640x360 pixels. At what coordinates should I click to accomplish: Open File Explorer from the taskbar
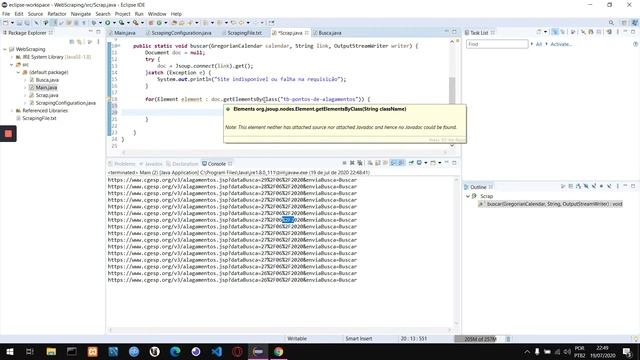(51, 351)
